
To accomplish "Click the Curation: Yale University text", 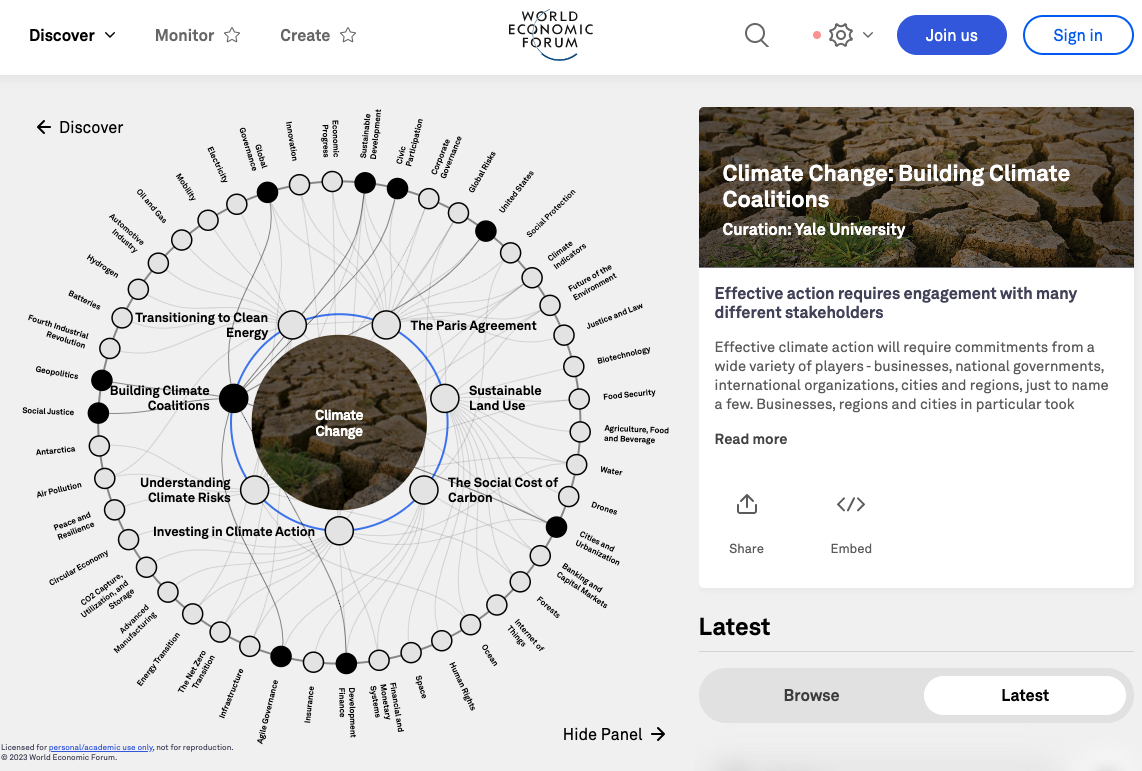I will point(814,229).
